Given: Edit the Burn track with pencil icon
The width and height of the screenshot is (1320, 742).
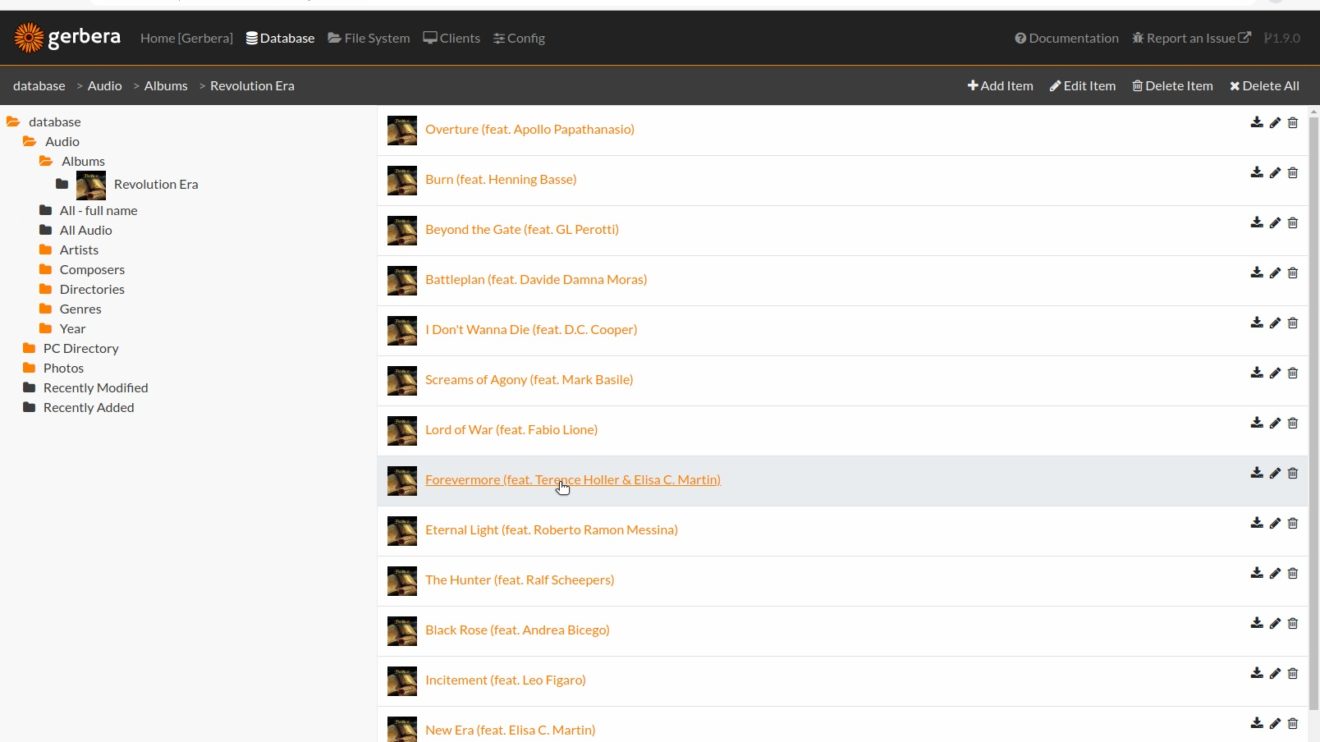Looking at the screenshot, I should 1275,173.
